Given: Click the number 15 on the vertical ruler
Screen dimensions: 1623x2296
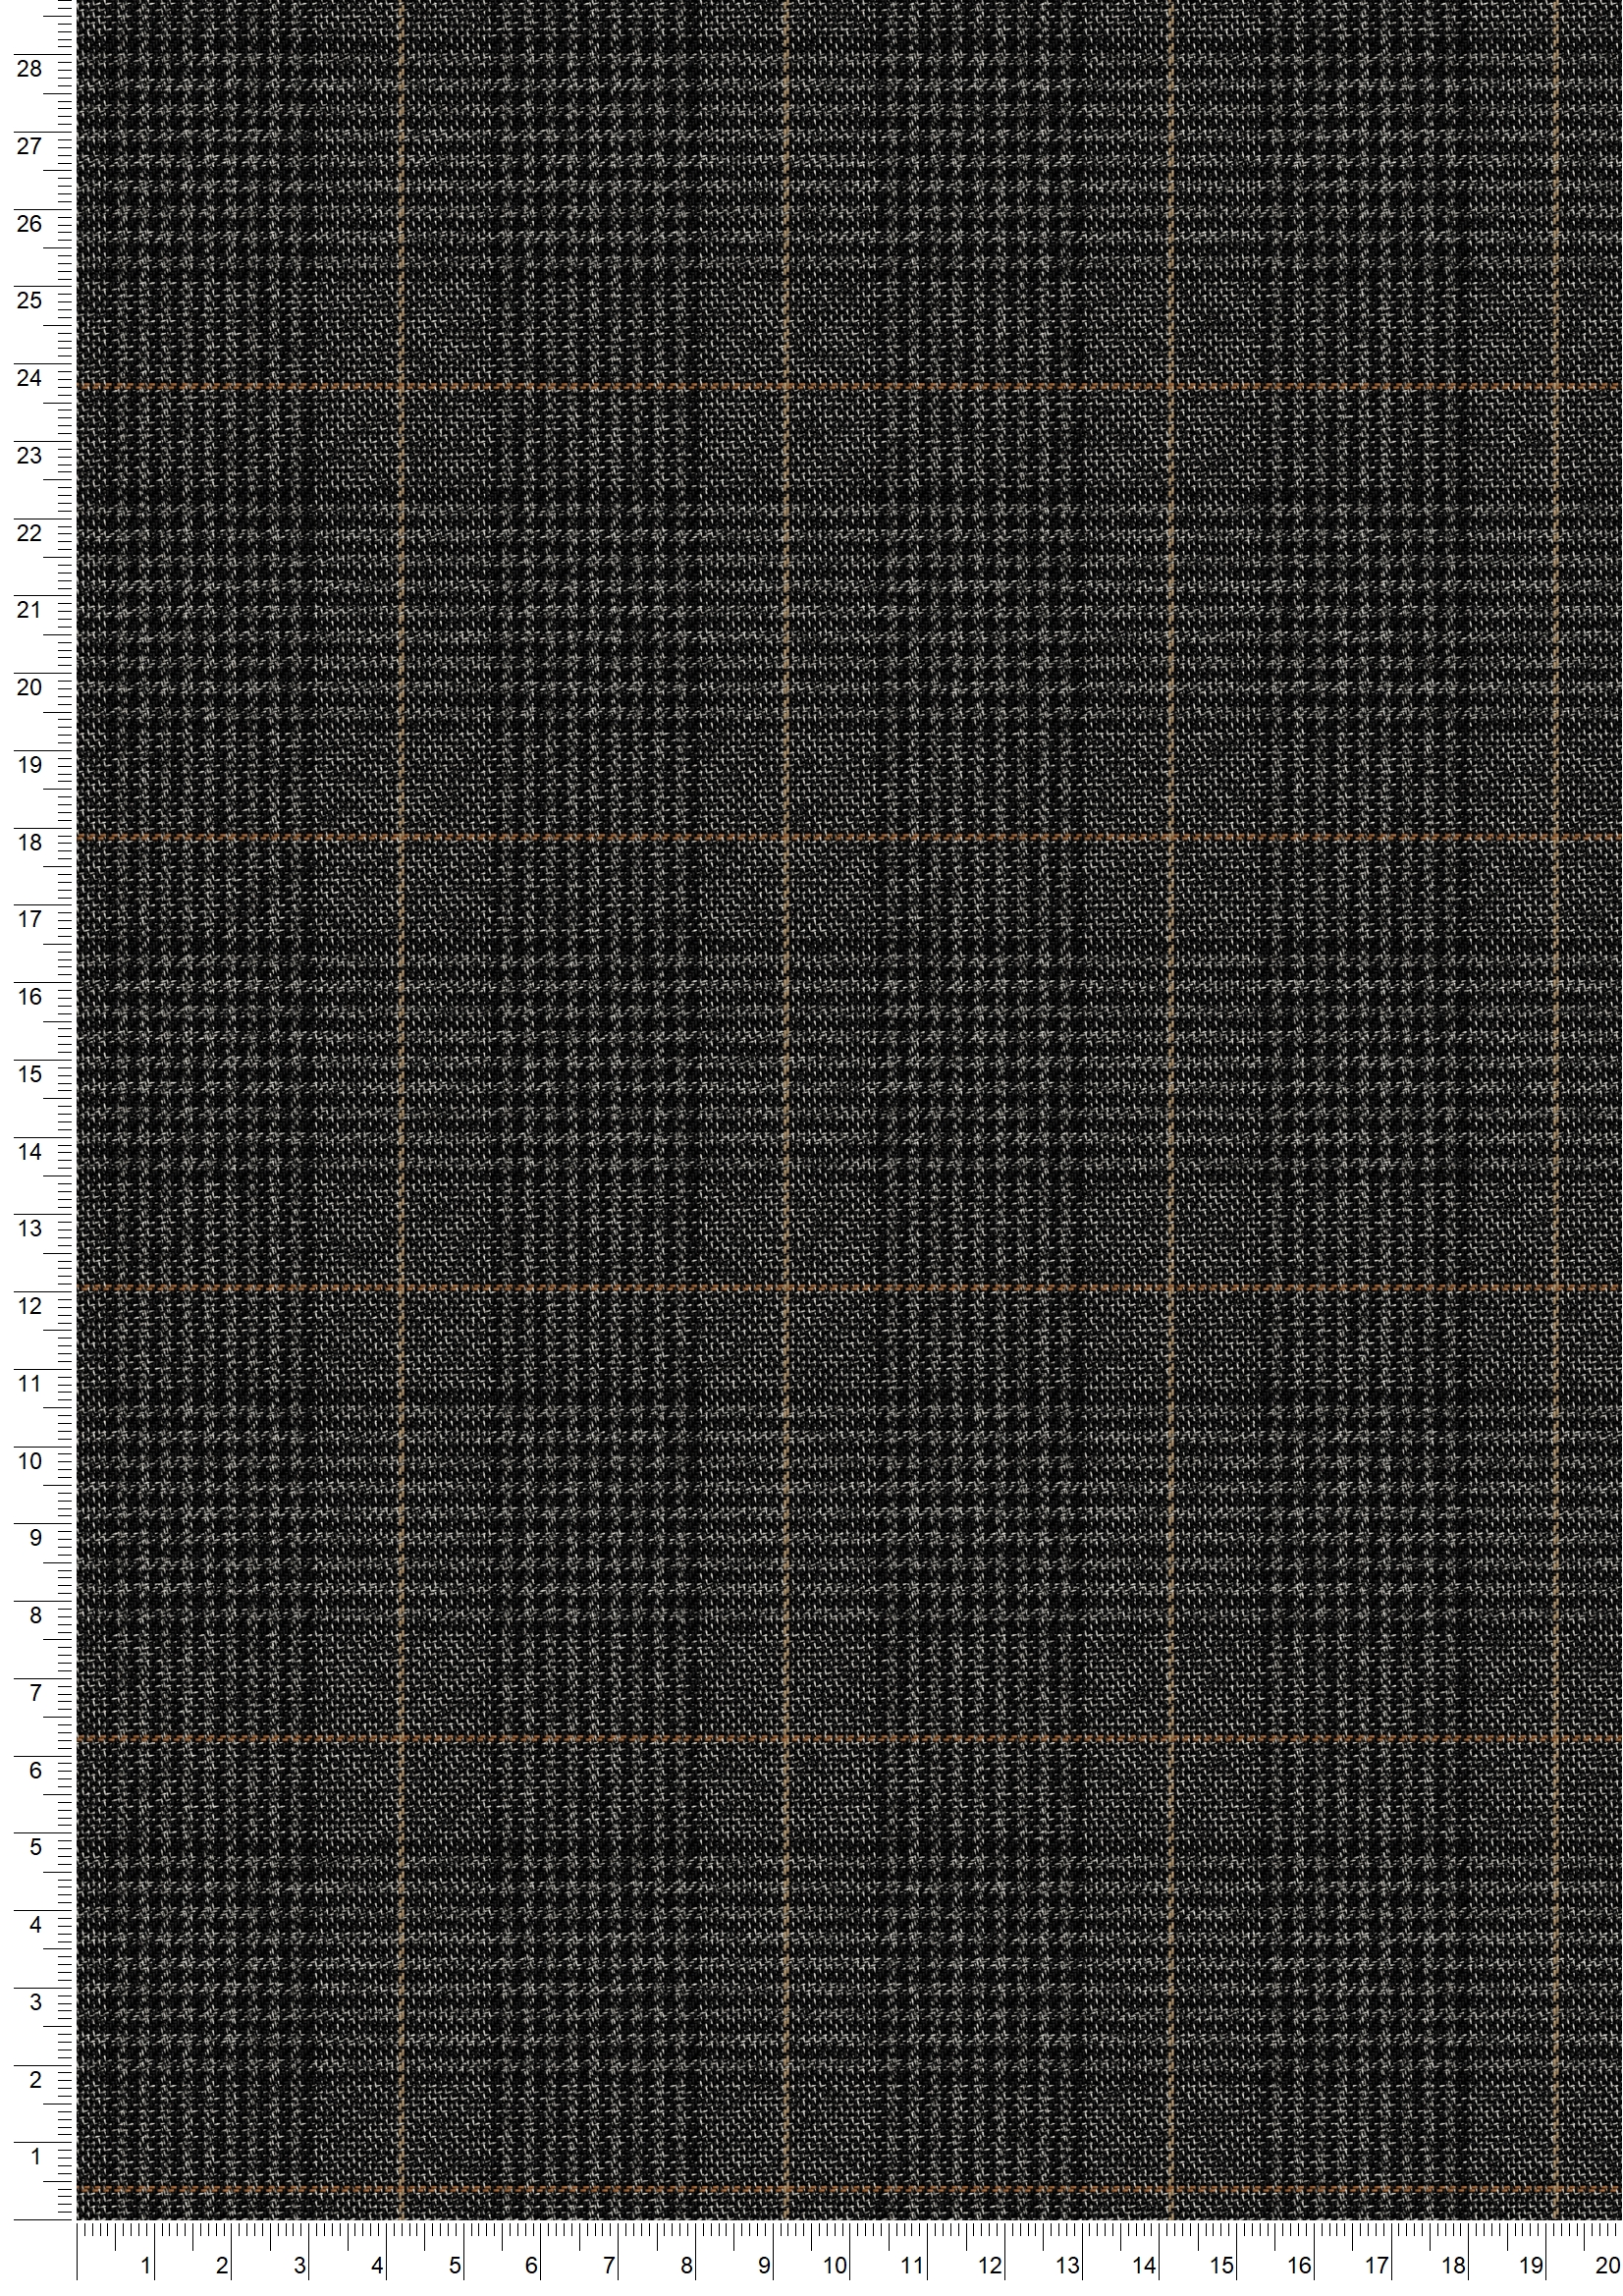Looking at the screenshot, I should click(x=30, y=1074).
